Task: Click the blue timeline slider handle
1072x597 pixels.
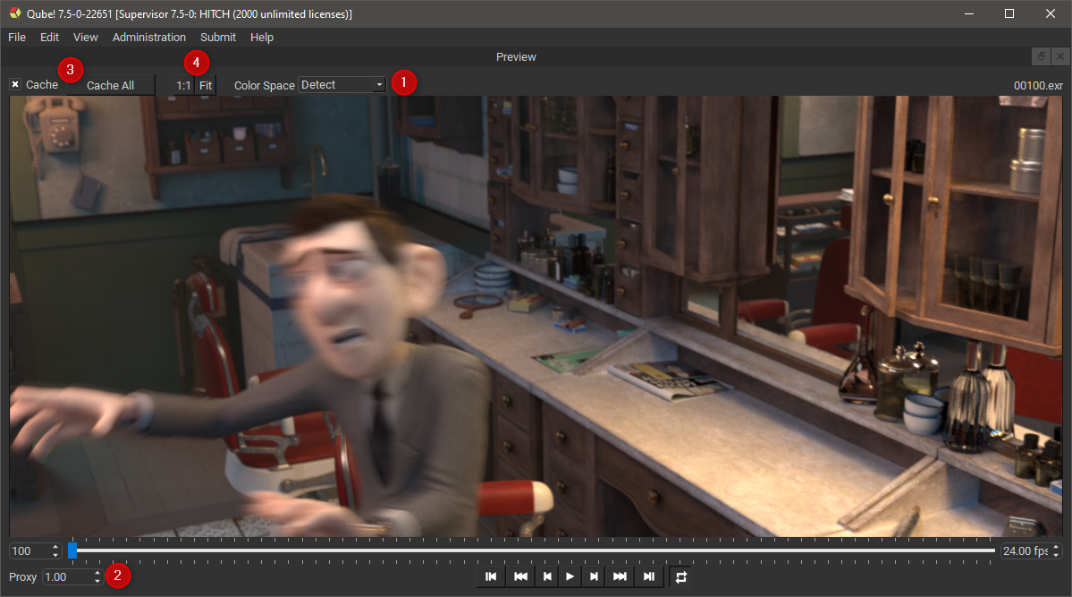Action: click(72, 551)
